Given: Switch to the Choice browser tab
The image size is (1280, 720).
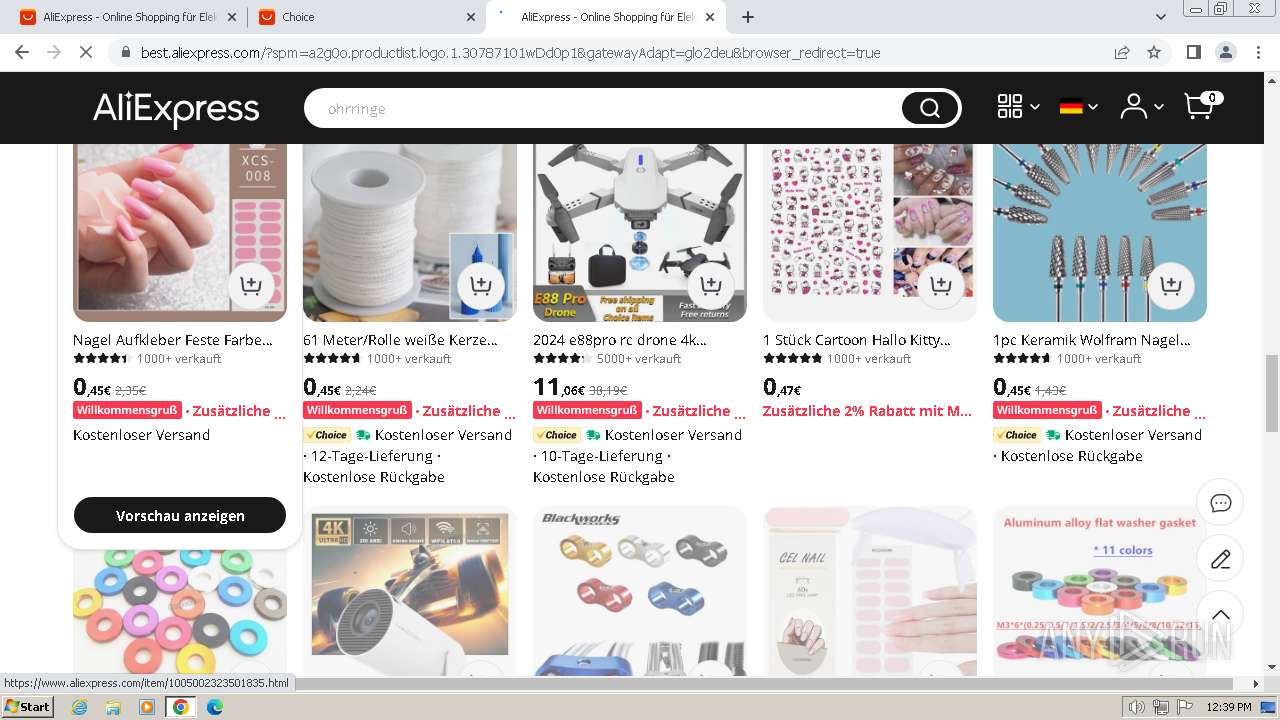Looking at the screenshot, I should click(366, 17).
